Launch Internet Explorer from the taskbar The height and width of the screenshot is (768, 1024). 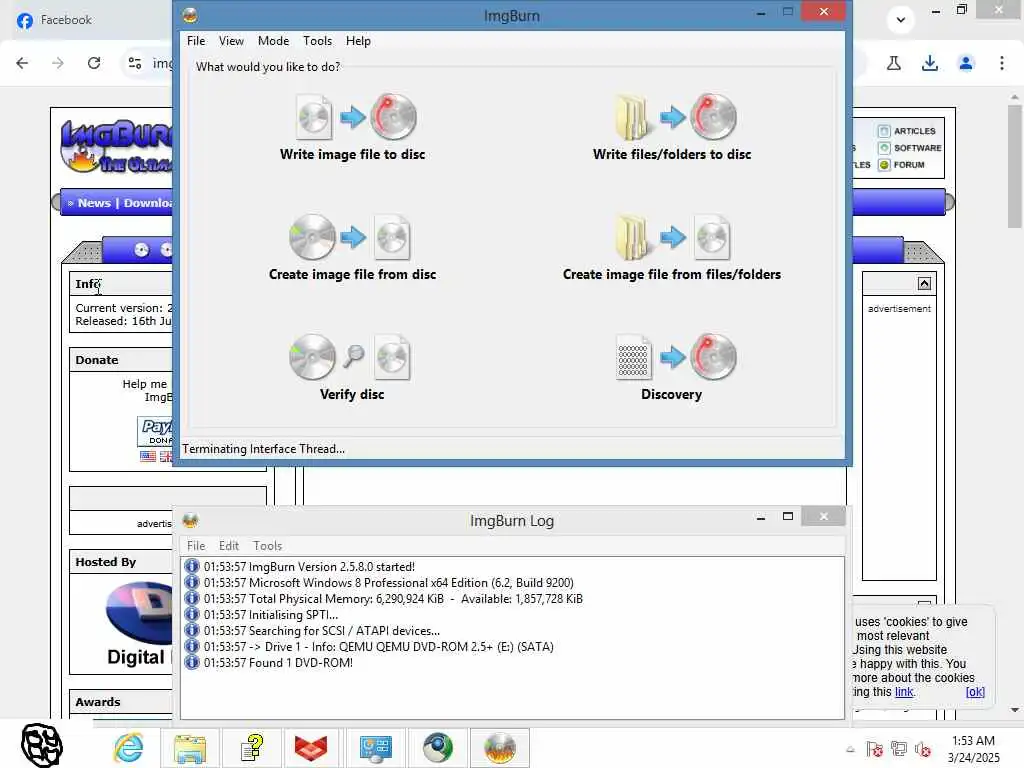click(x=128, y=747)
